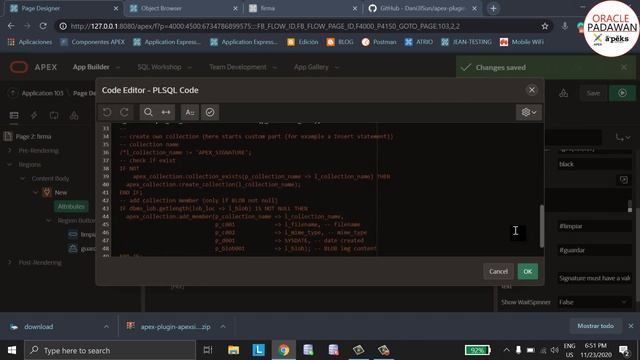Select Rendering tab icon in left pane
The width and height of the screenshot is (640, 360).
14,116
